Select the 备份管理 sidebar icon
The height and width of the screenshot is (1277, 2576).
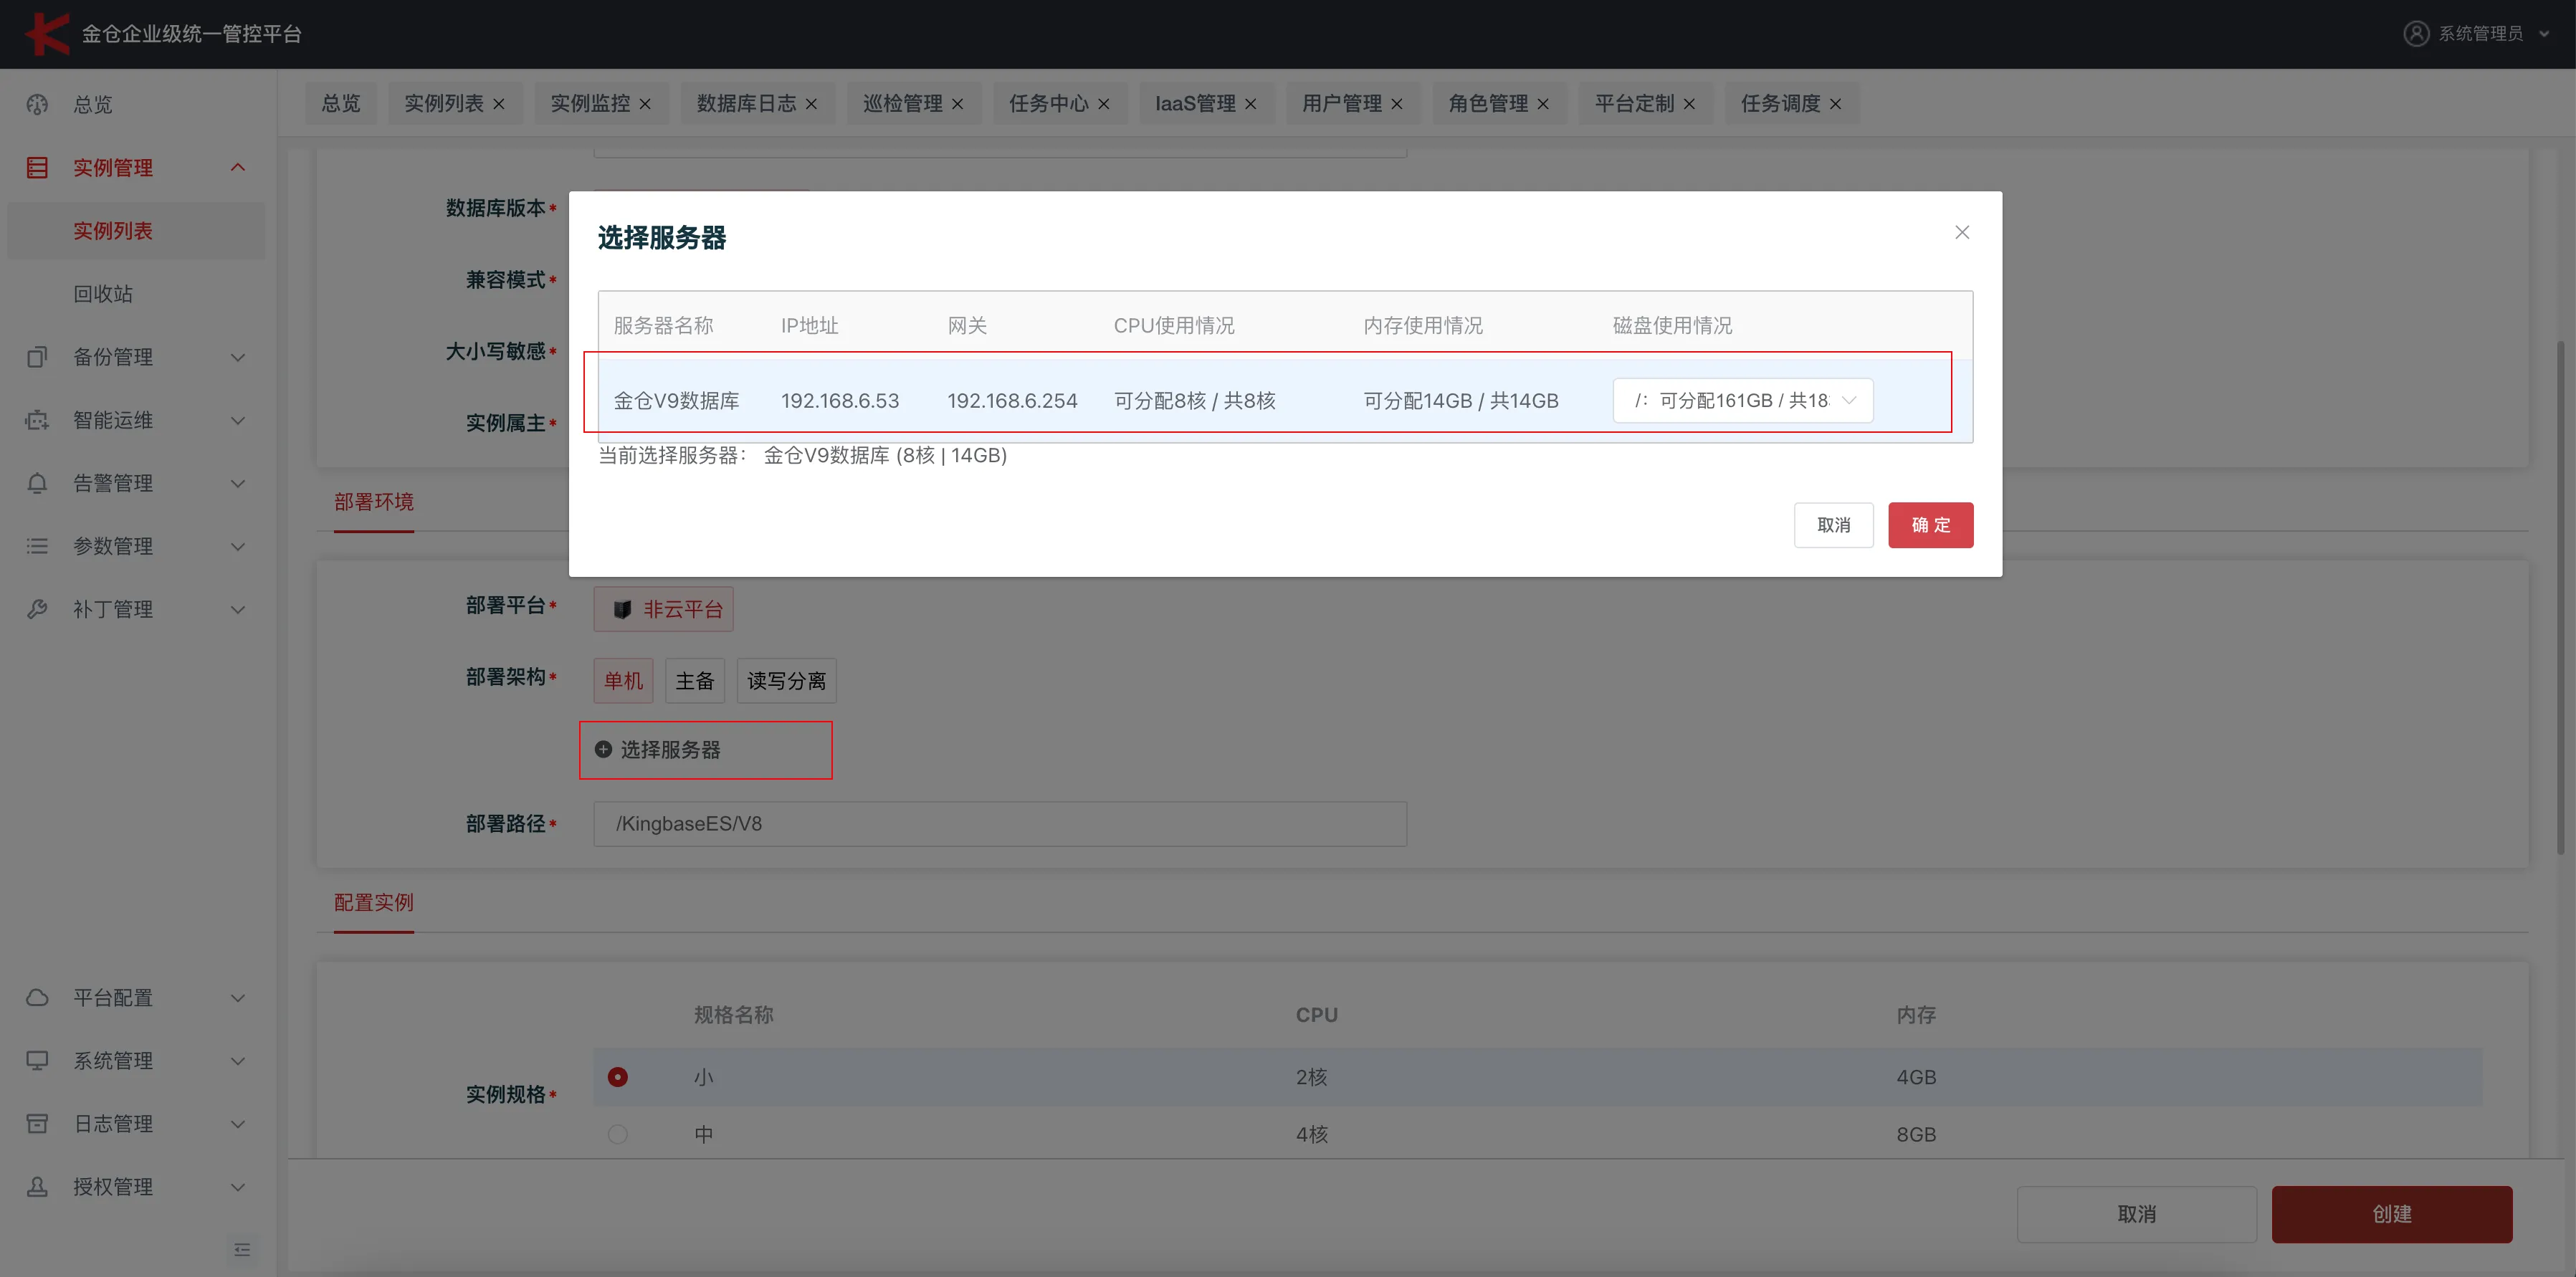tap(37, 357)
